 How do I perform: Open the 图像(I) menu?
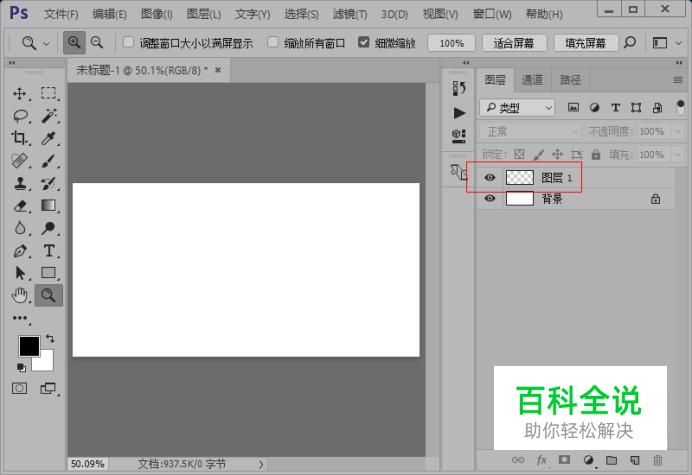pyautogui.click(x=156, y=14)
